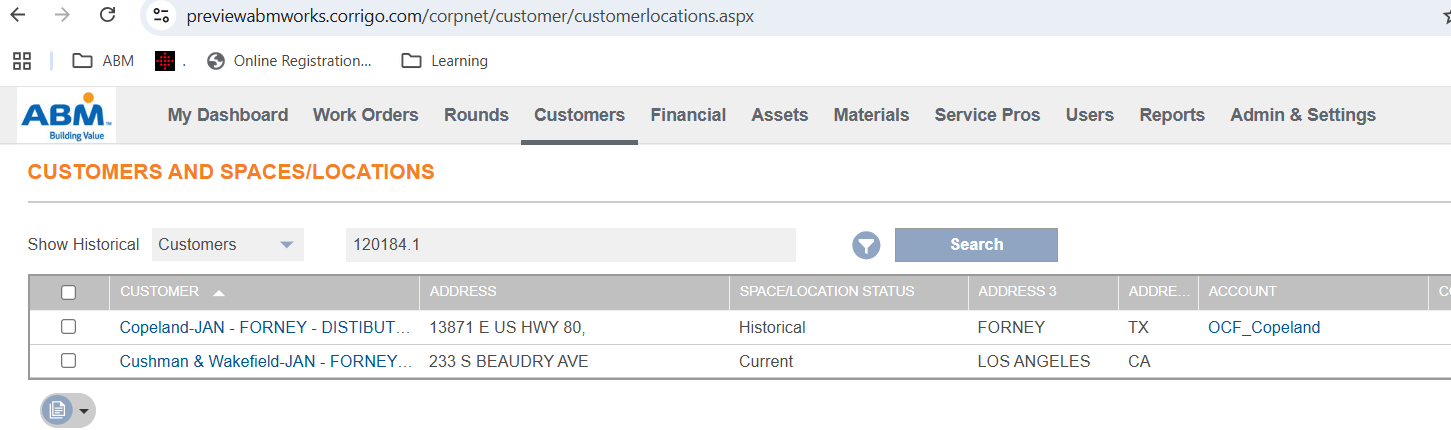Sort by the CUSTOMER column arrow
The width and height of the screenshot is (1451, 430).
tap(219, 292)
